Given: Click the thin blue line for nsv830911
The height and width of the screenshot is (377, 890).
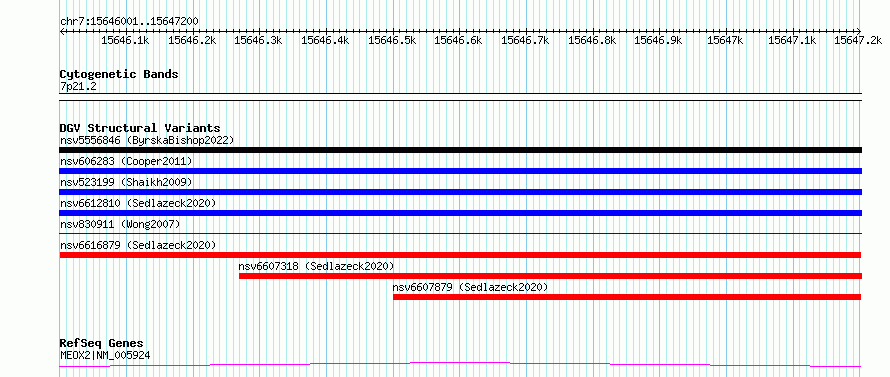Looking at the screenshot, I should [x=460, y=233].
